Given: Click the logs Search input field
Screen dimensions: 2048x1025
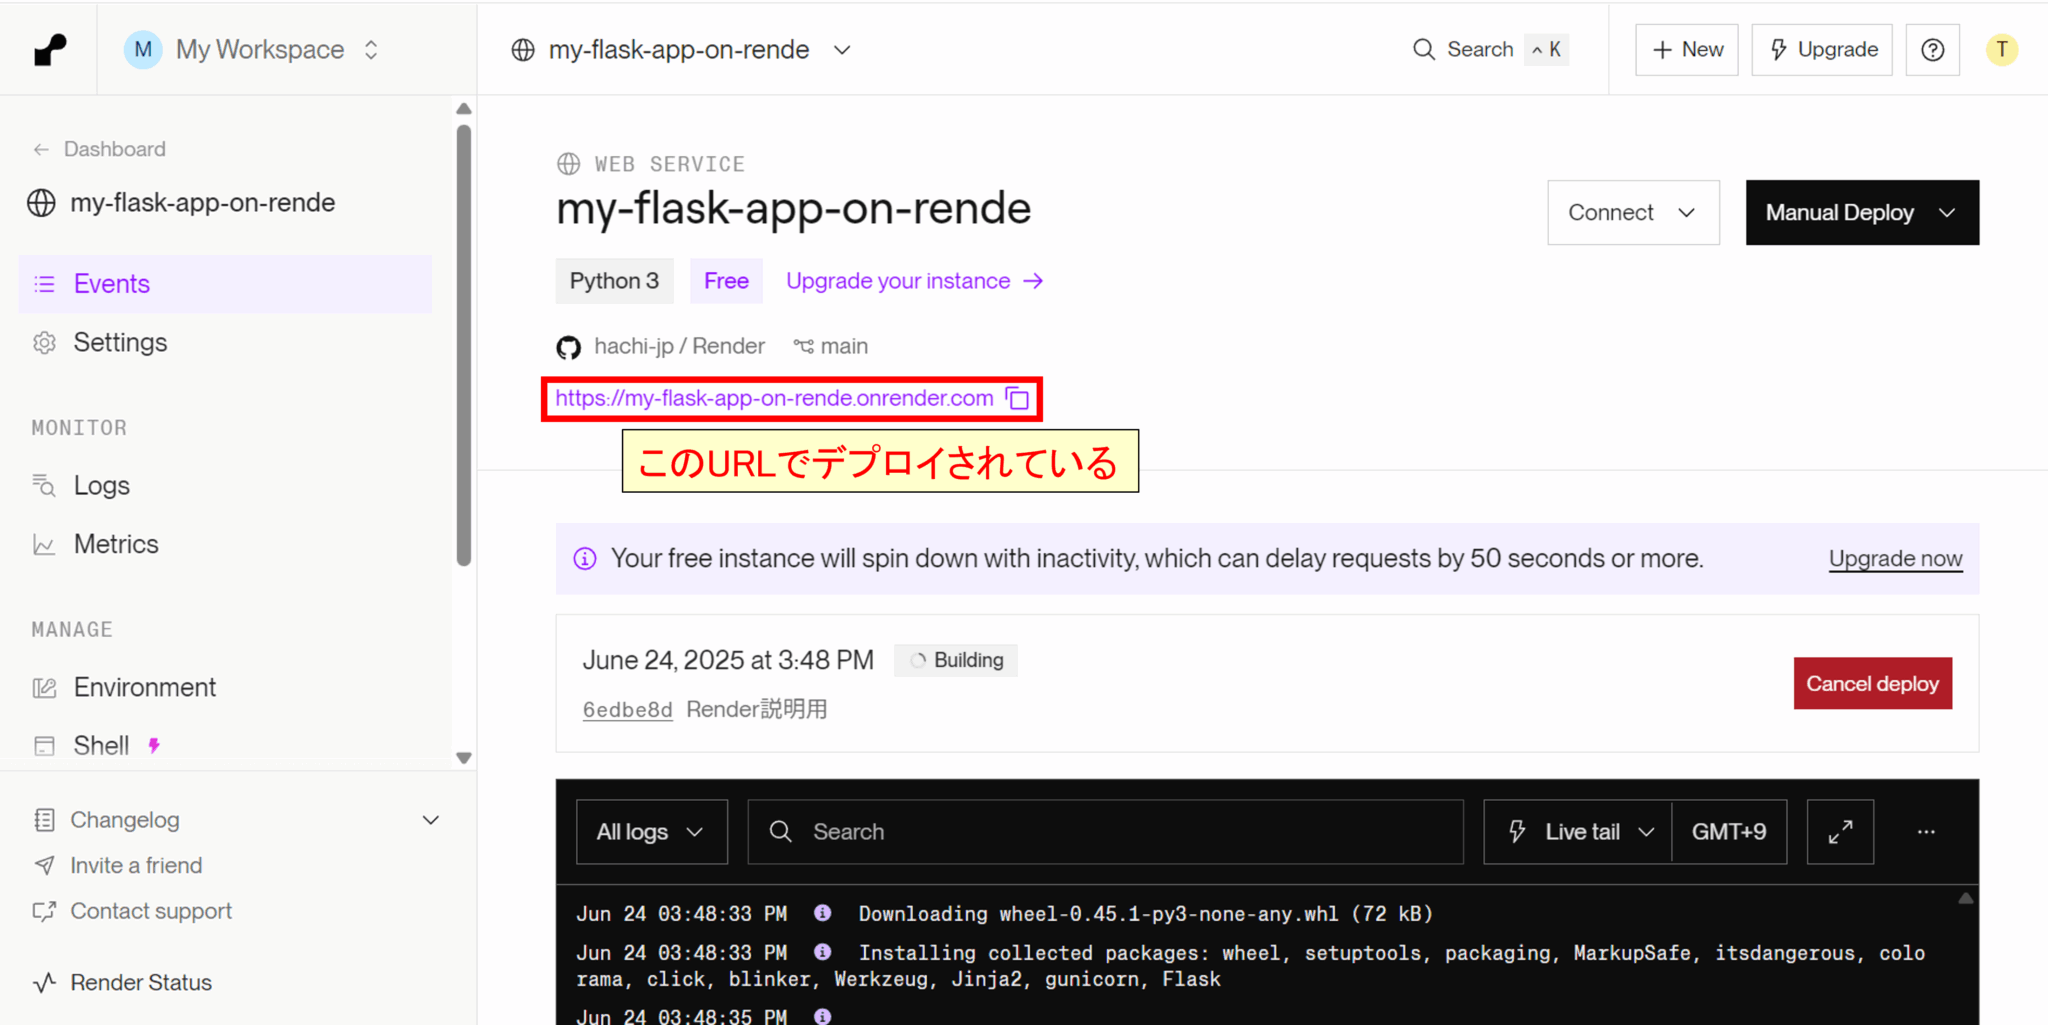Looking at the screenshot, I should [x=1120, y=832].
